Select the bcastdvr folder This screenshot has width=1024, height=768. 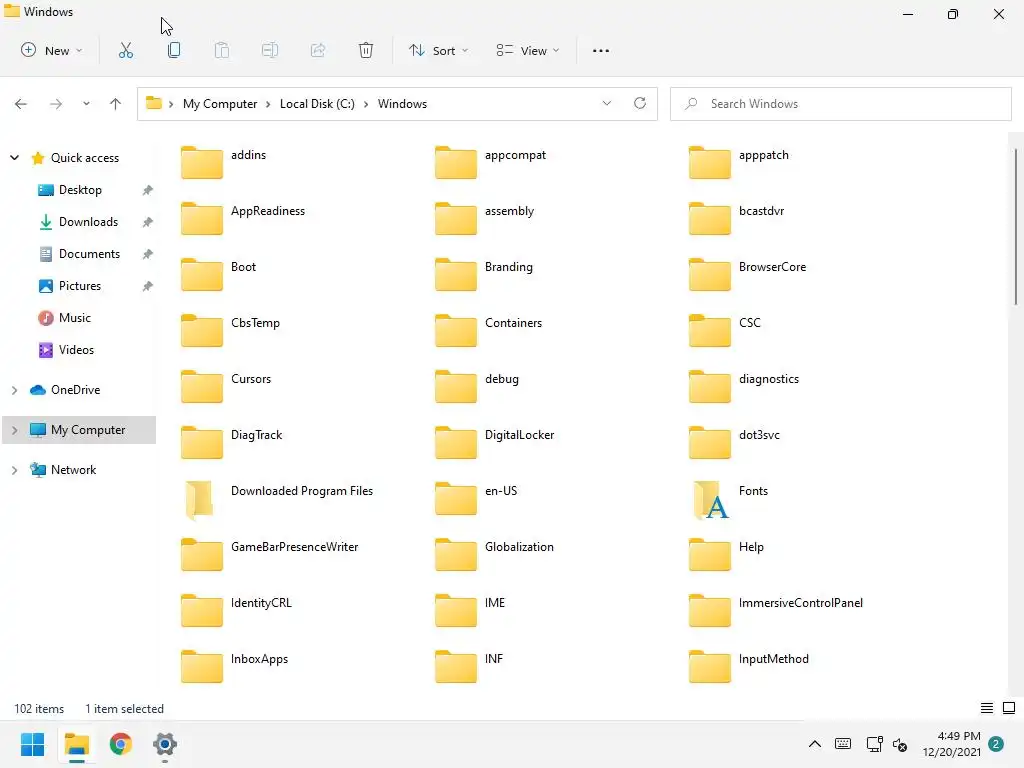[x=737, y=217]
